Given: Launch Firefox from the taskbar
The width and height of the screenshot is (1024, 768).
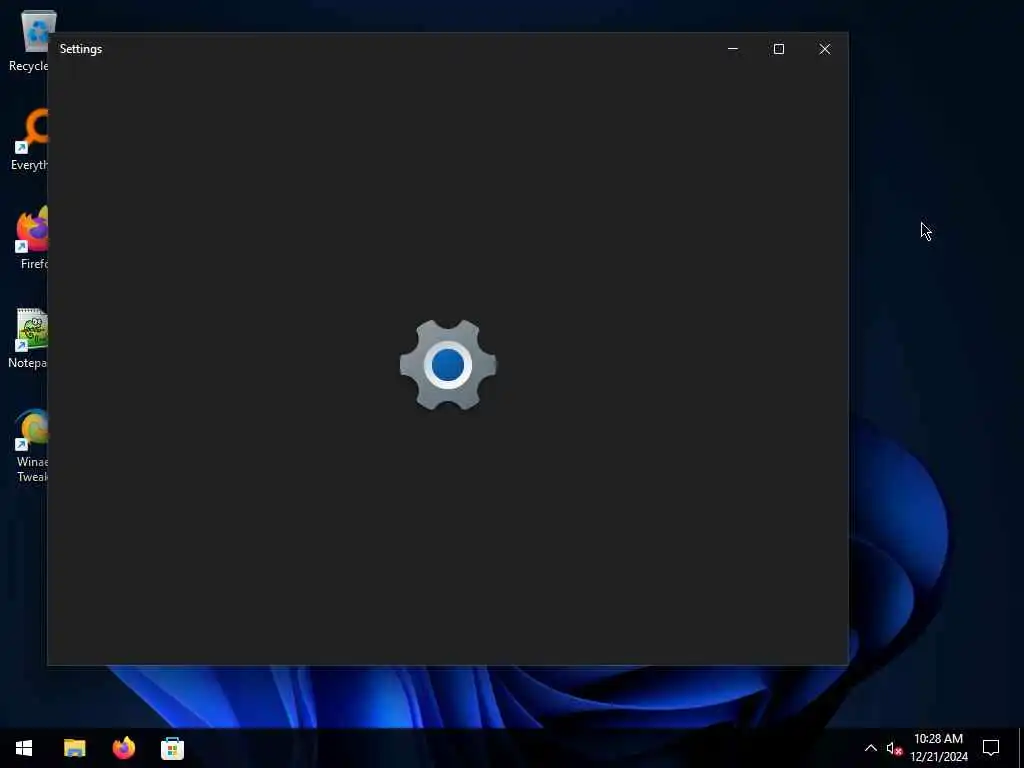Looking at the screenshot, I should [x=123, y=748].
